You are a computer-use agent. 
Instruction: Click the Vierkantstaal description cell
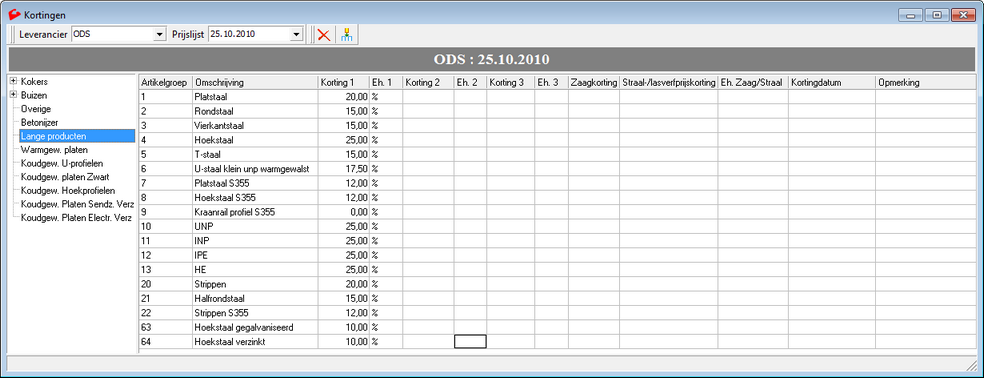[255, 126]
